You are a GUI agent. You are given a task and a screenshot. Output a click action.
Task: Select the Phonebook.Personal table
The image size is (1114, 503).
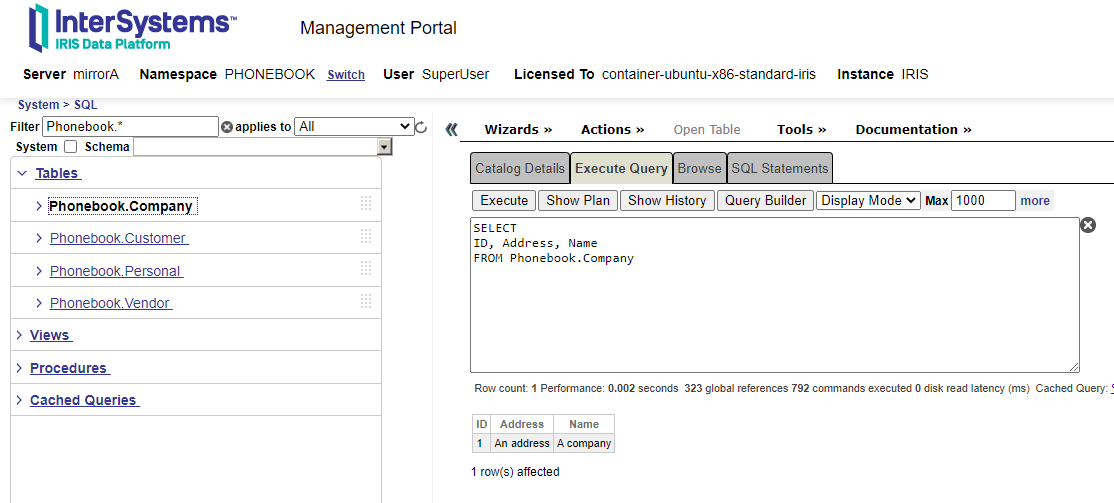(117, 271)
